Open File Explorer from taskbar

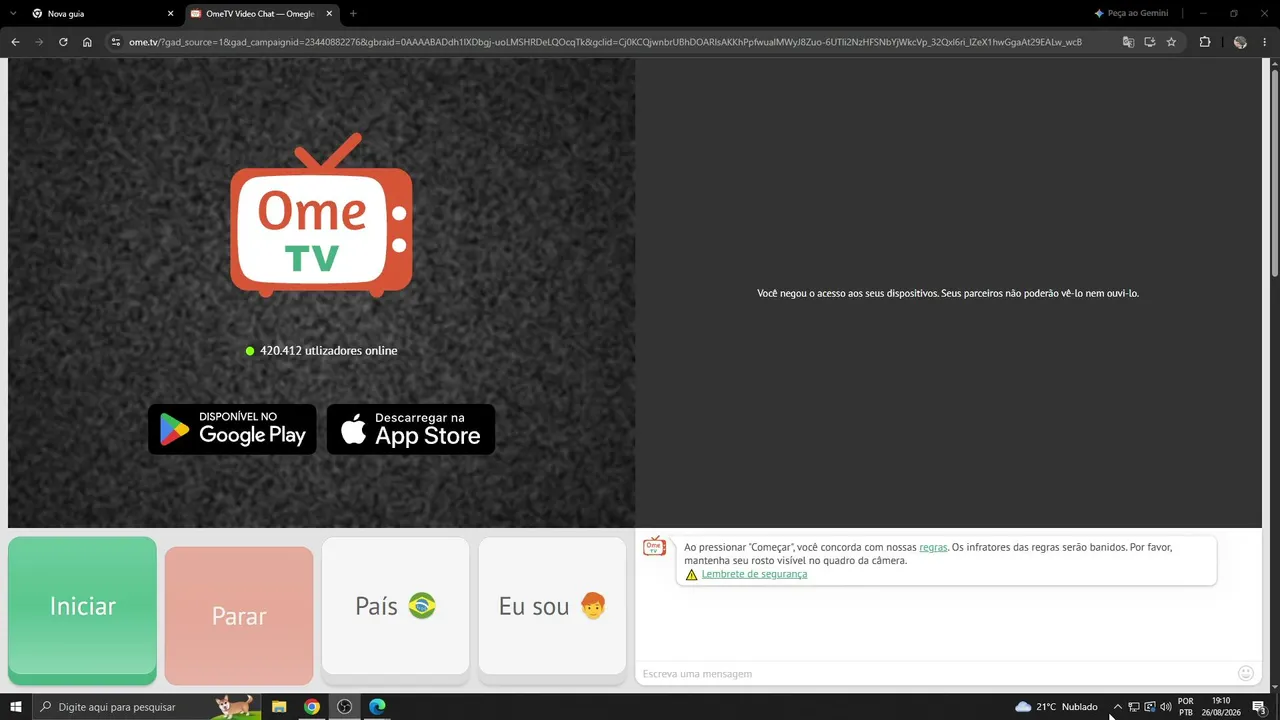279,707
